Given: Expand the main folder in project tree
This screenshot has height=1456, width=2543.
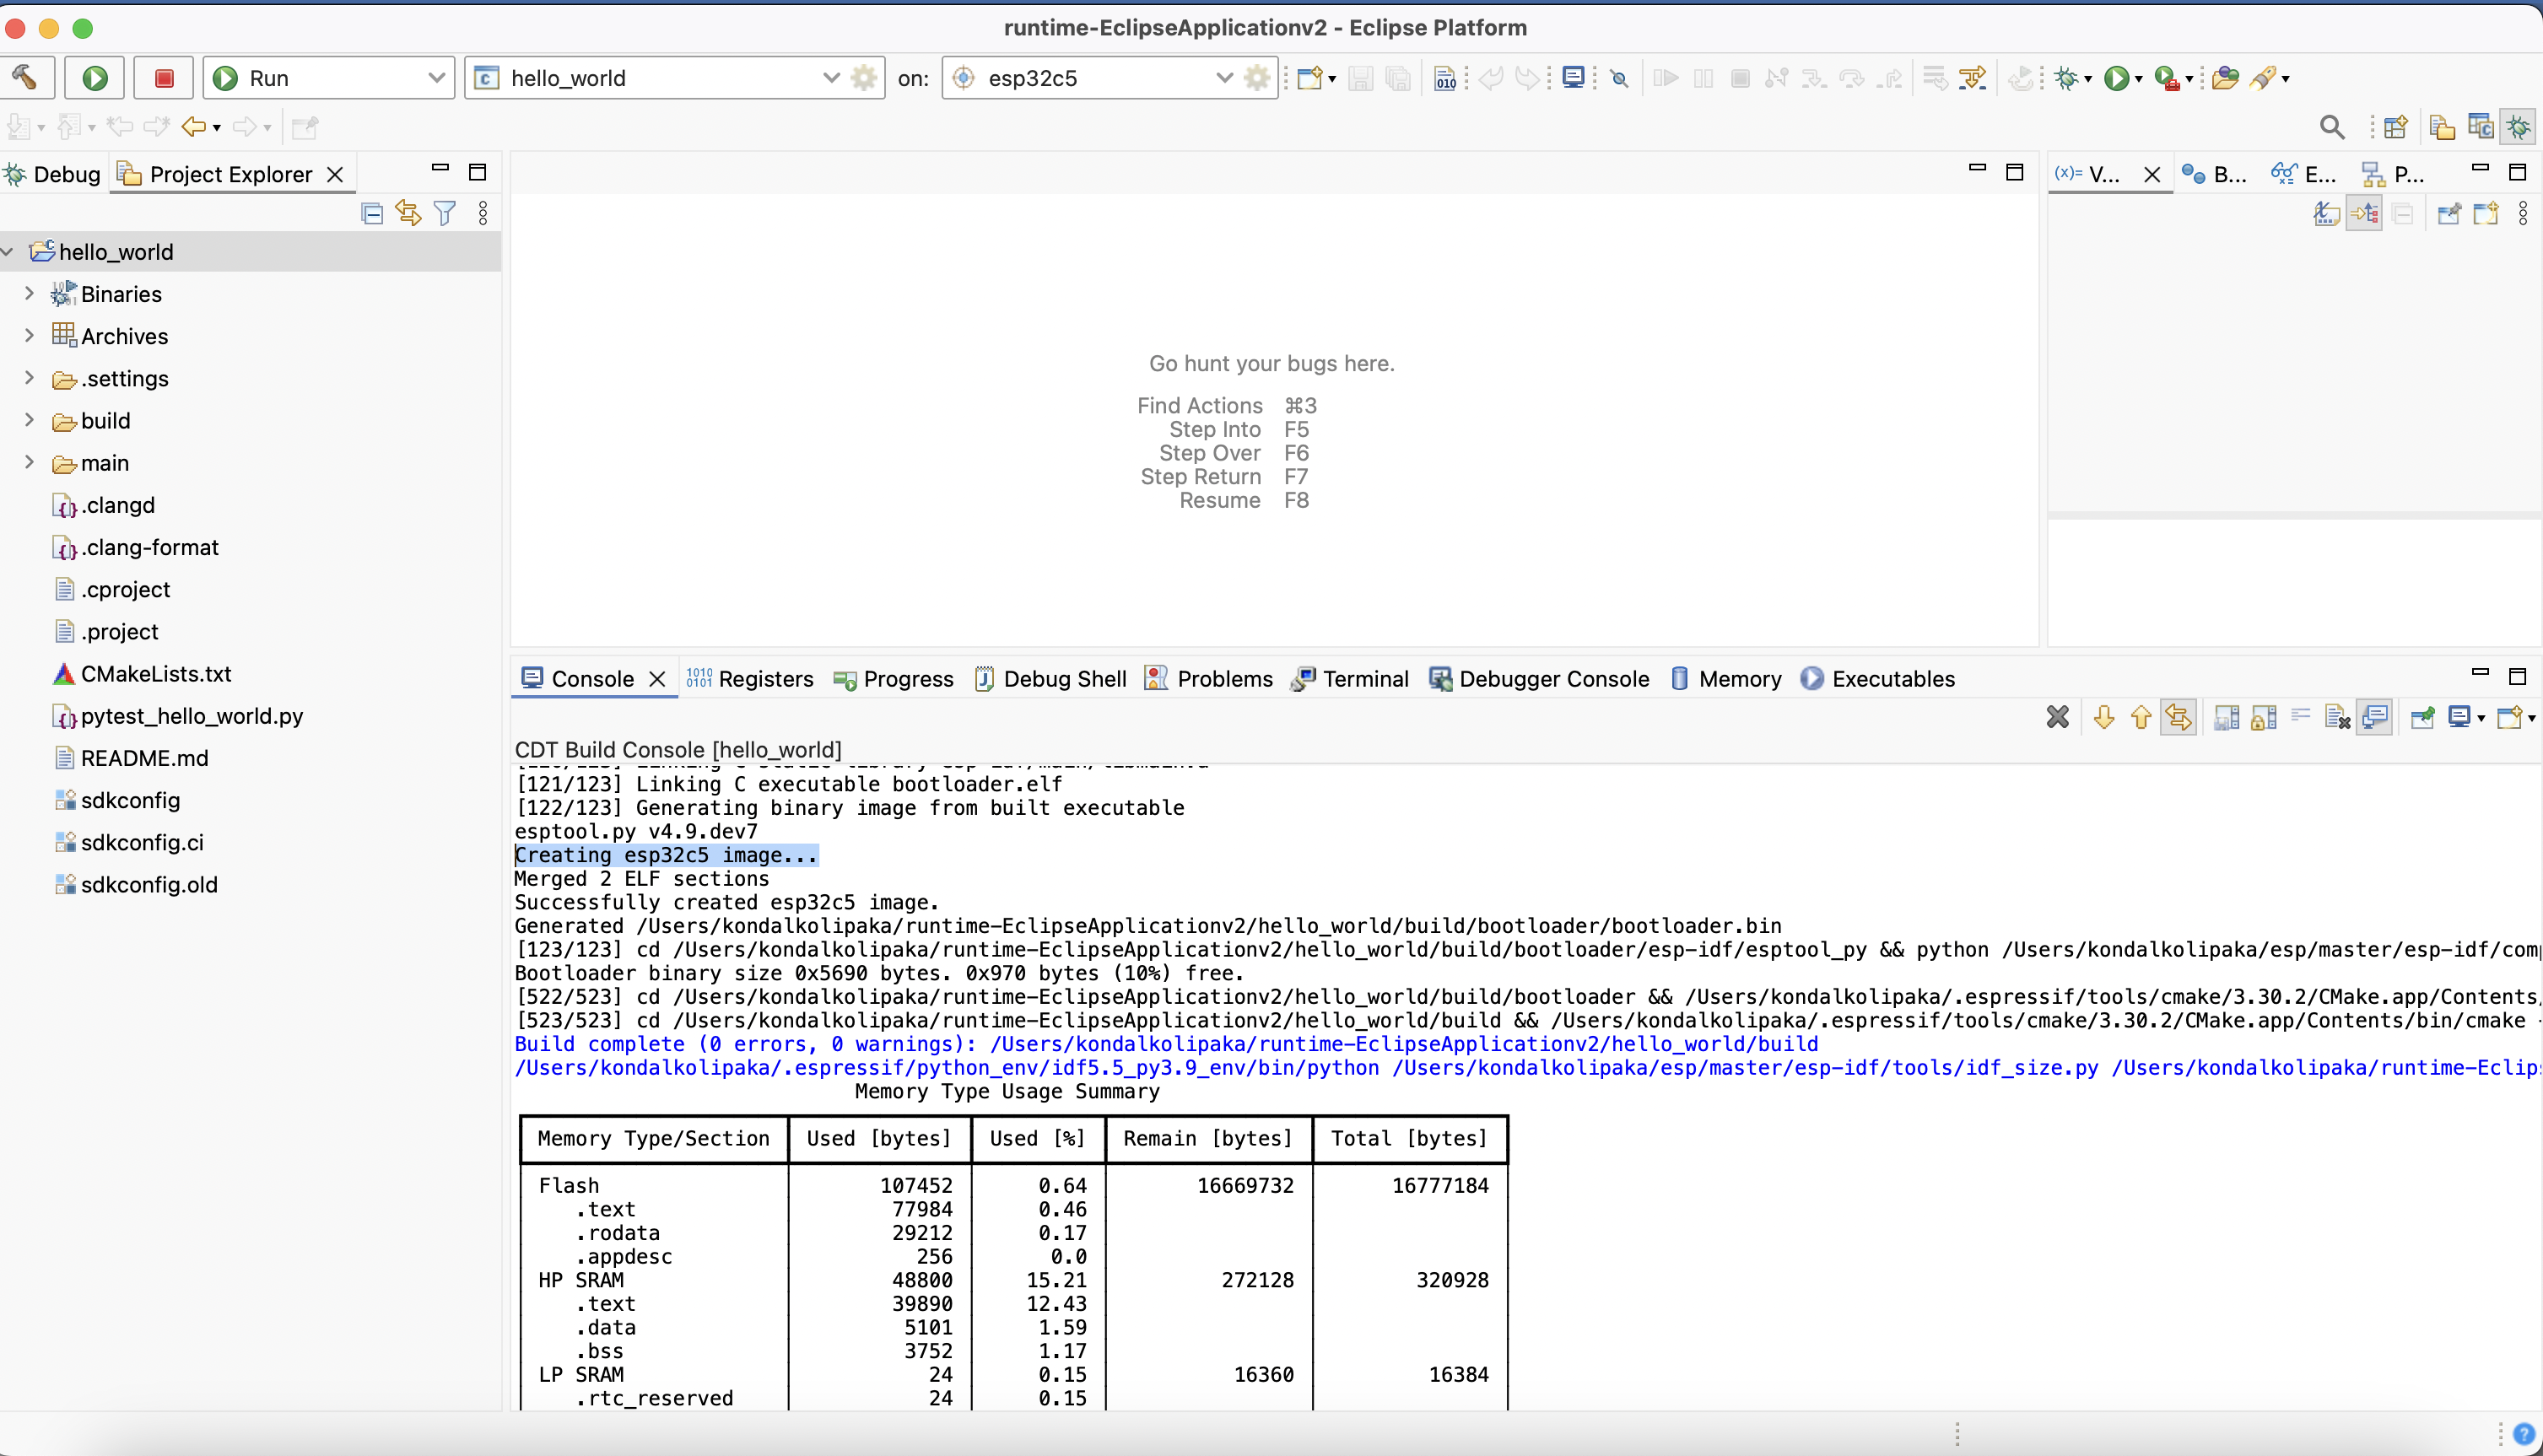Looking at the screenshot, I should (x=29, y=462).
